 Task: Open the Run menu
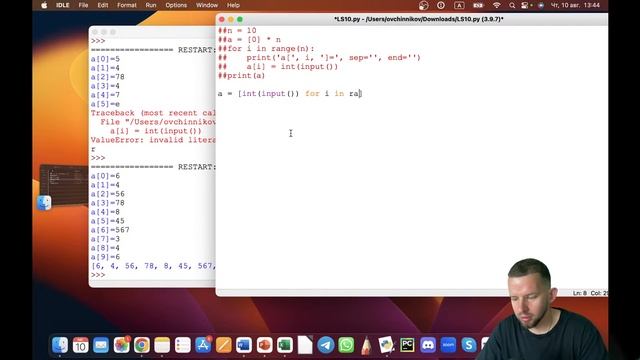[x=151, y=5]
